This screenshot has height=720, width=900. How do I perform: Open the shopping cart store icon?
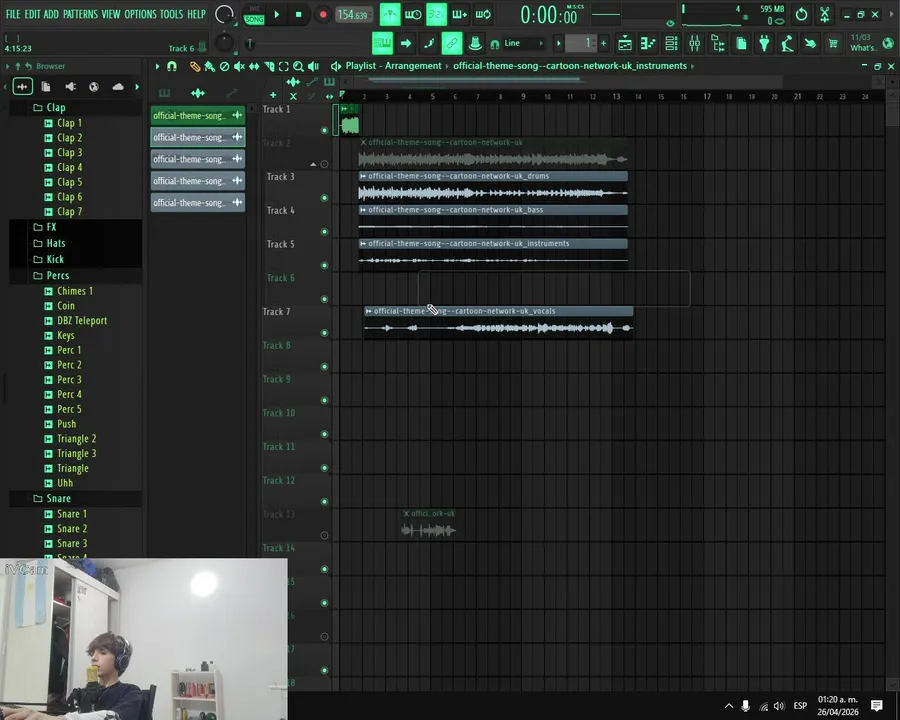(833, 43)
